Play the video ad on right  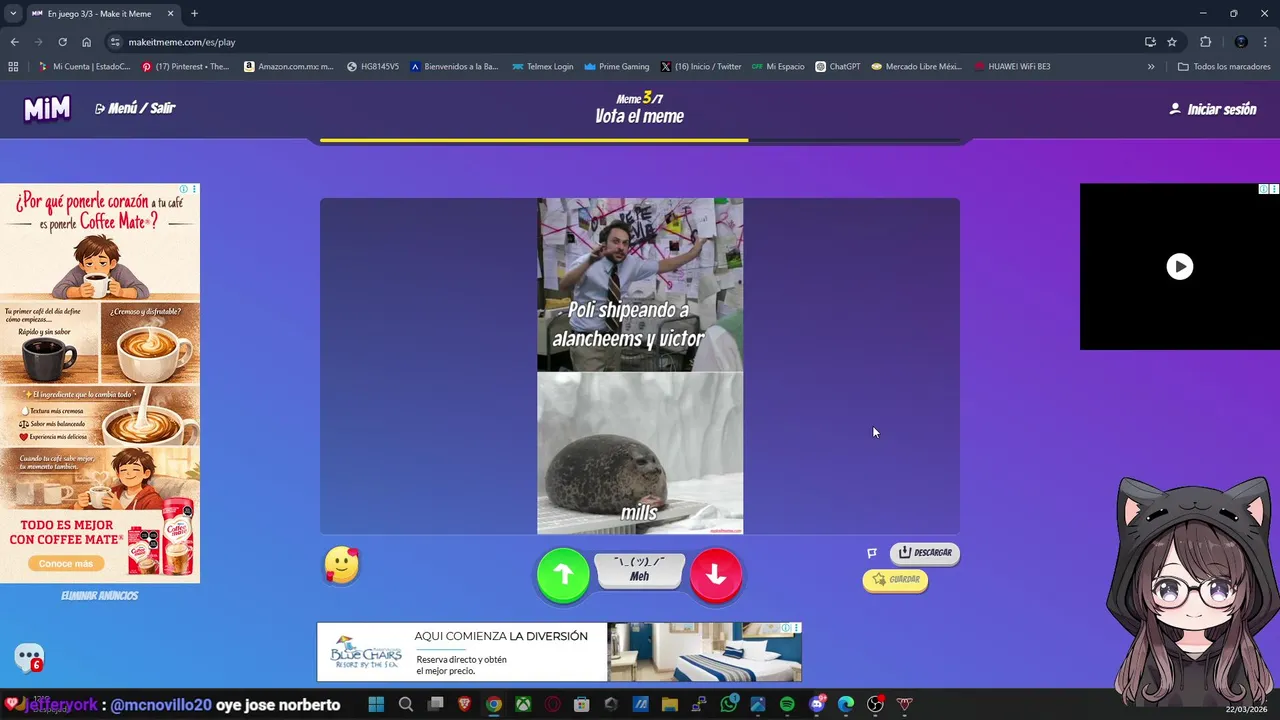[x=1180, y=267]
